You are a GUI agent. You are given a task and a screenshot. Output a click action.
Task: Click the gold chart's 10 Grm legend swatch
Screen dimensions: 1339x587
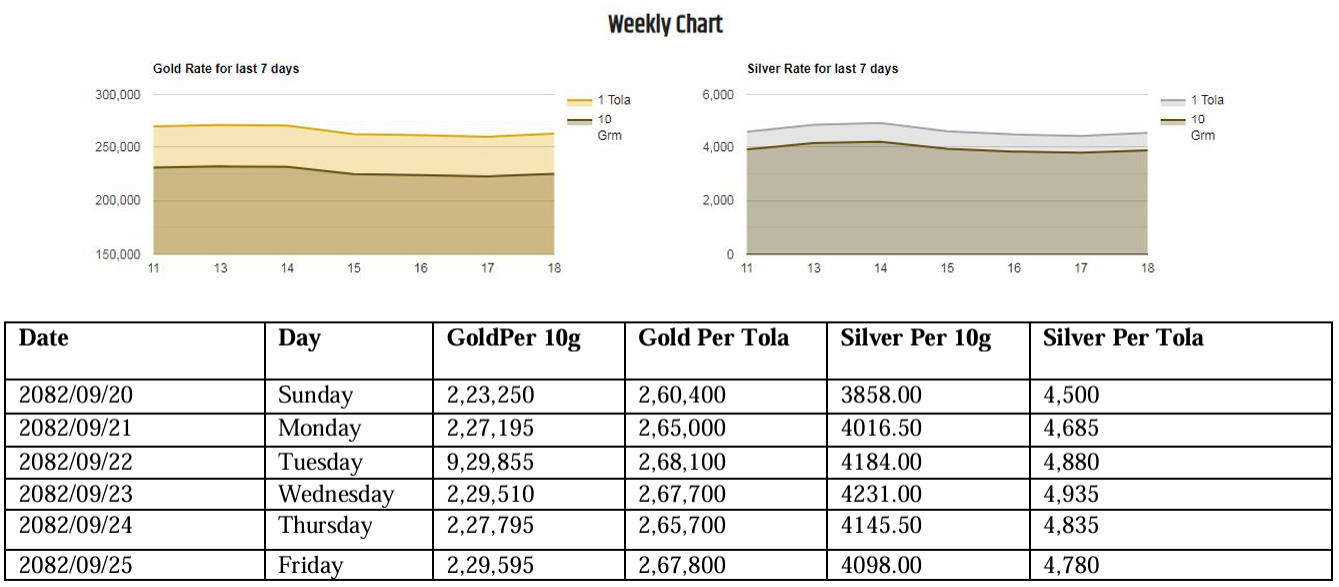pos(580,121)
